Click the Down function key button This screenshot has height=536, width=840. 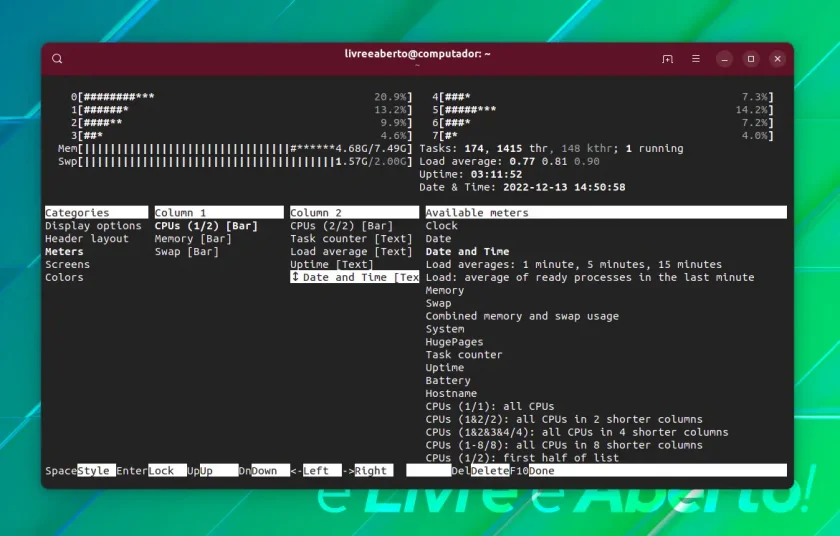coord(271,471)
